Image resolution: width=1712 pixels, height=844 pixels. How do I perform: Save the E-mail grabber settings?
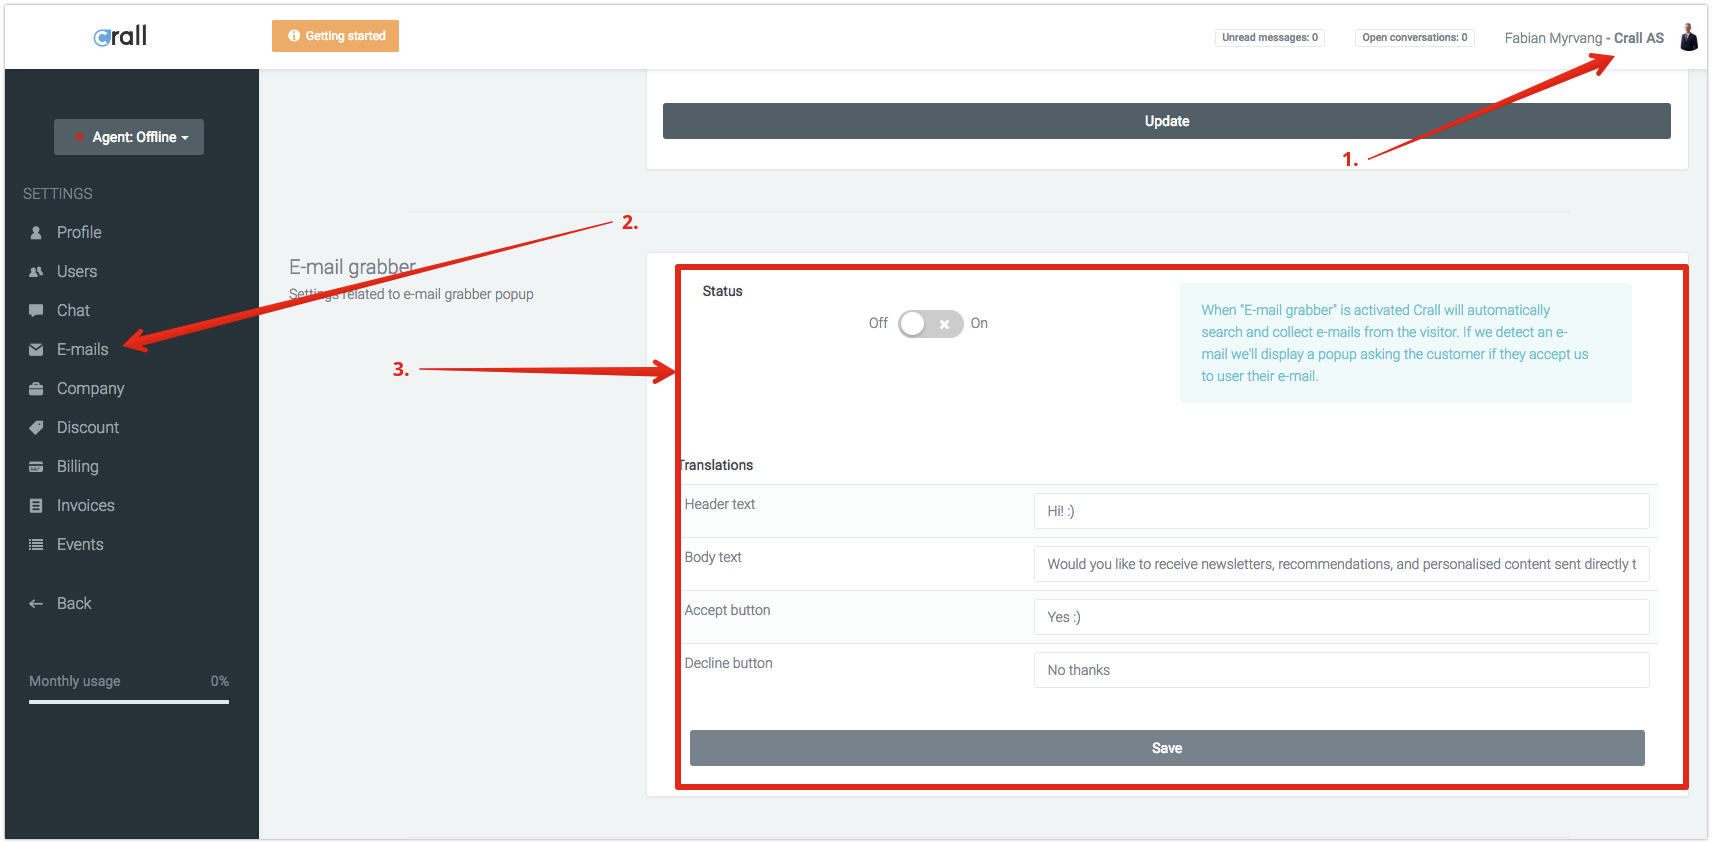pyautogui.click(x=1167, y=748)
